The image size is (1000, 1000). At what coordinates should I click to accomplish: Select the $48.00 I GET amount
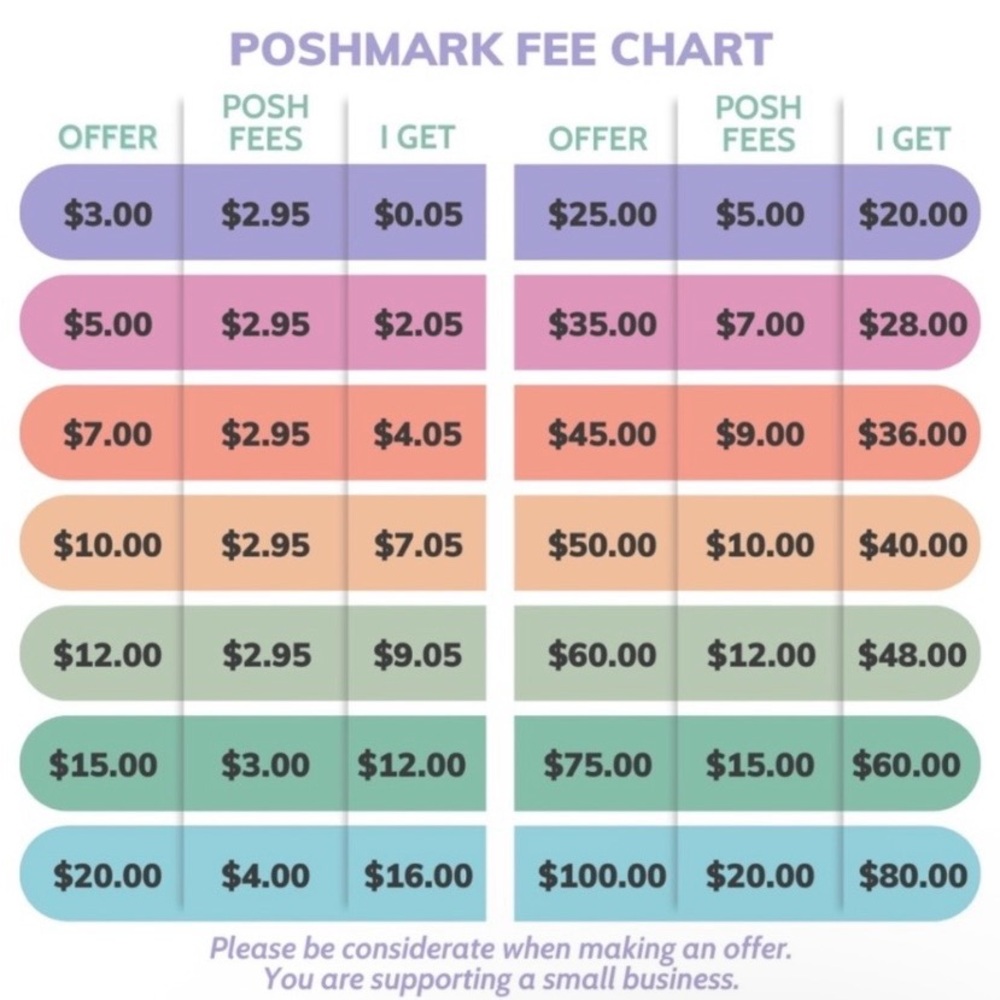click(x=913, y=655)
